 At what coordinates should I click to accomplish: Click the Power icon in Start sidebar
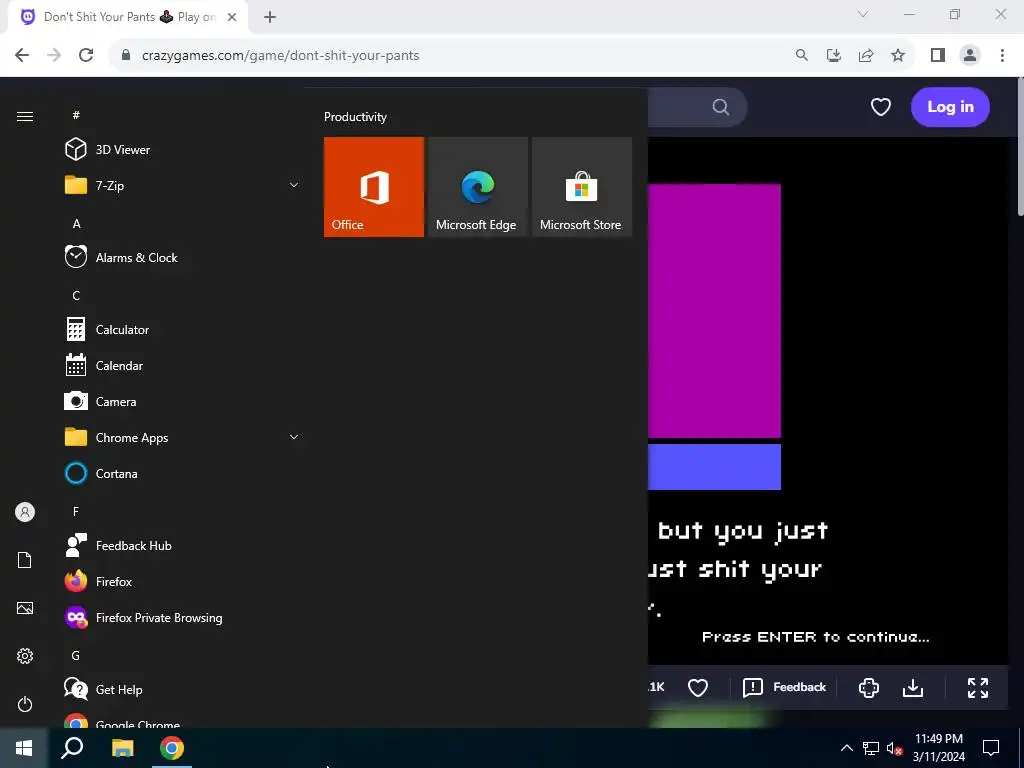25,704
